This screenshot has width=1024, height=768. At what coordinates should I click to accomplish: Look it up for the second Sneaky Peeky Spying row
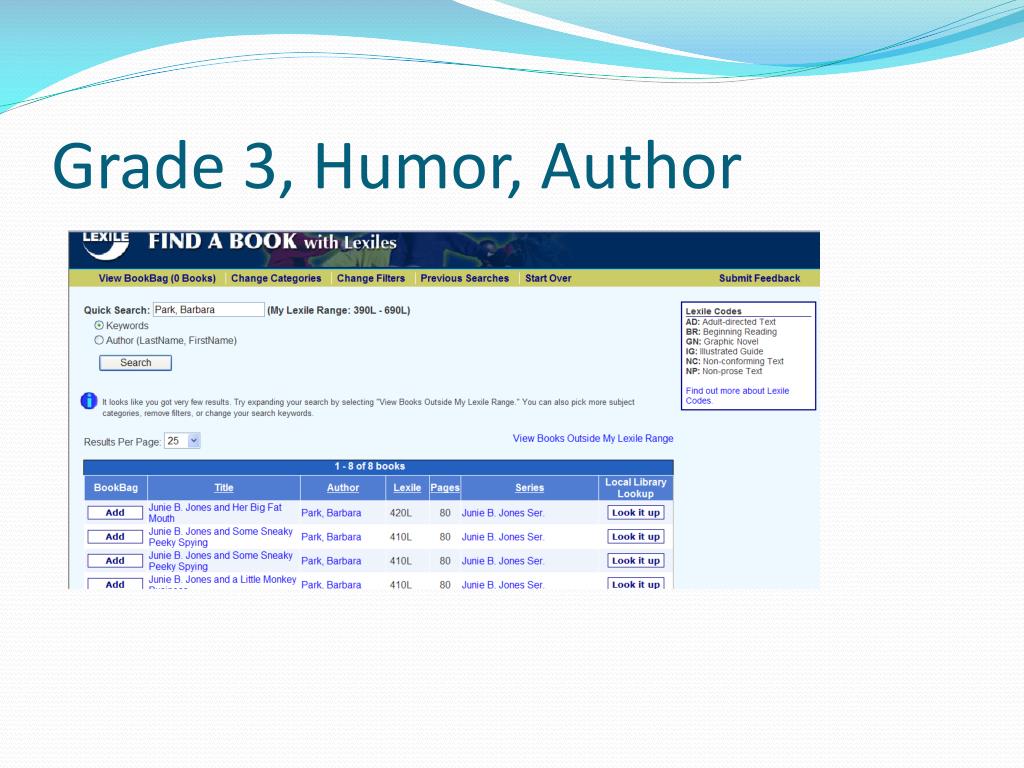[635, 561]
